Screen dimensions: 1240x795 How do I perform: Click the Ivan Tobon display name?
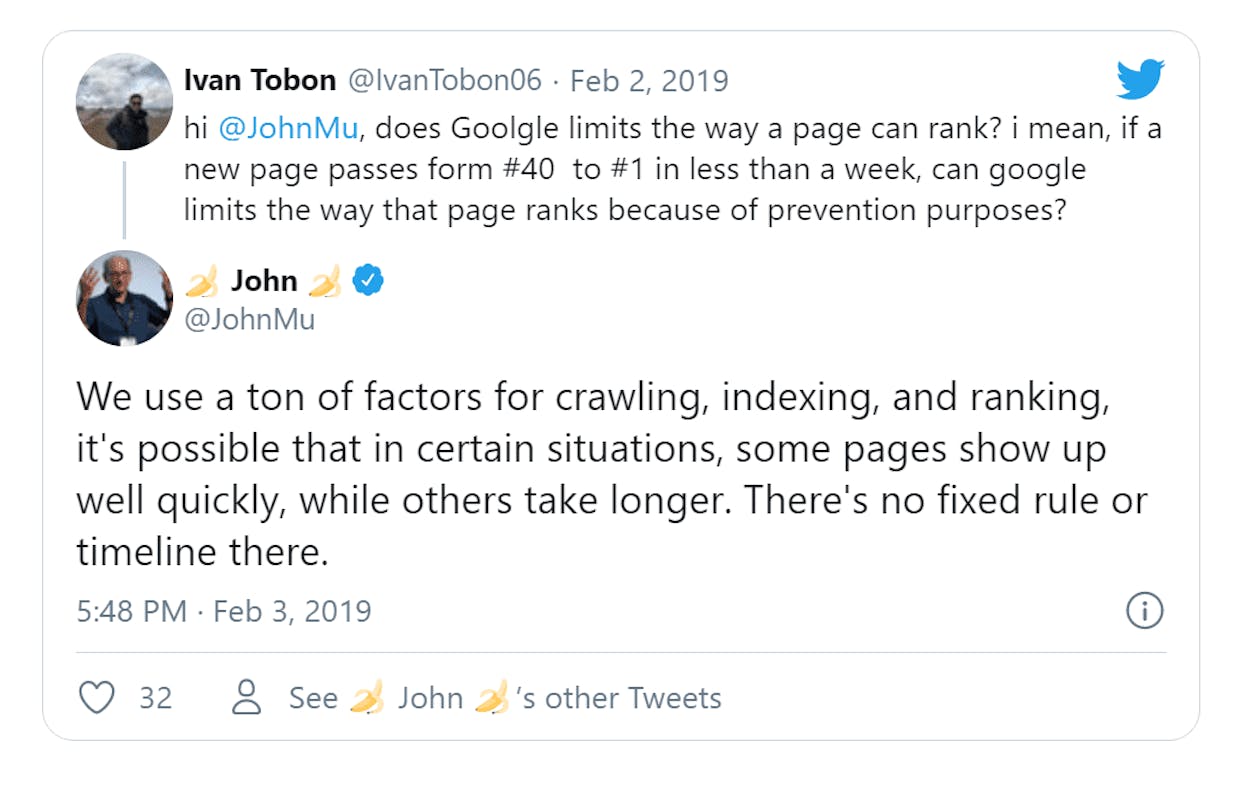(x=260, y=80)
